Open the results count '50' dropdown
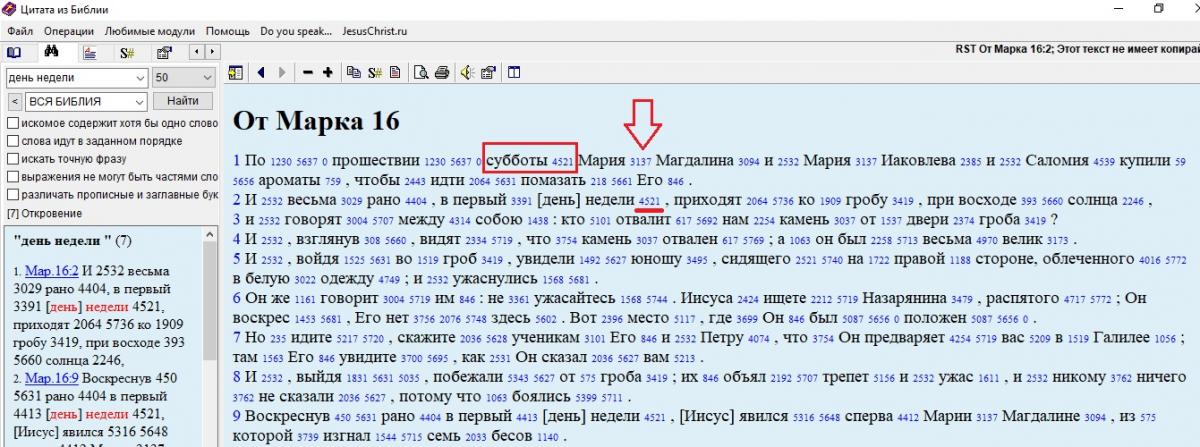The height and width of the screenshot is (447, 1200). (206, 78)
